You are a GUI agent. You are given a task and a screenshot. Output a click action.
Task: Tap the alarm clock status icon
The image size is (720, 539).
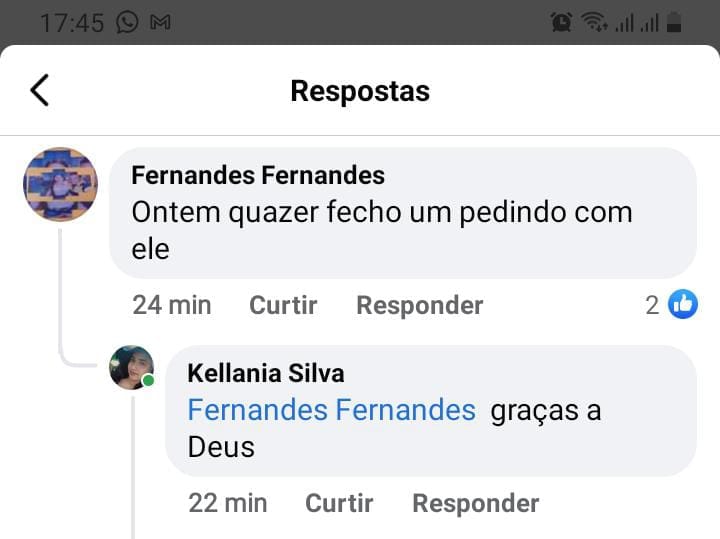coord(562,22)
